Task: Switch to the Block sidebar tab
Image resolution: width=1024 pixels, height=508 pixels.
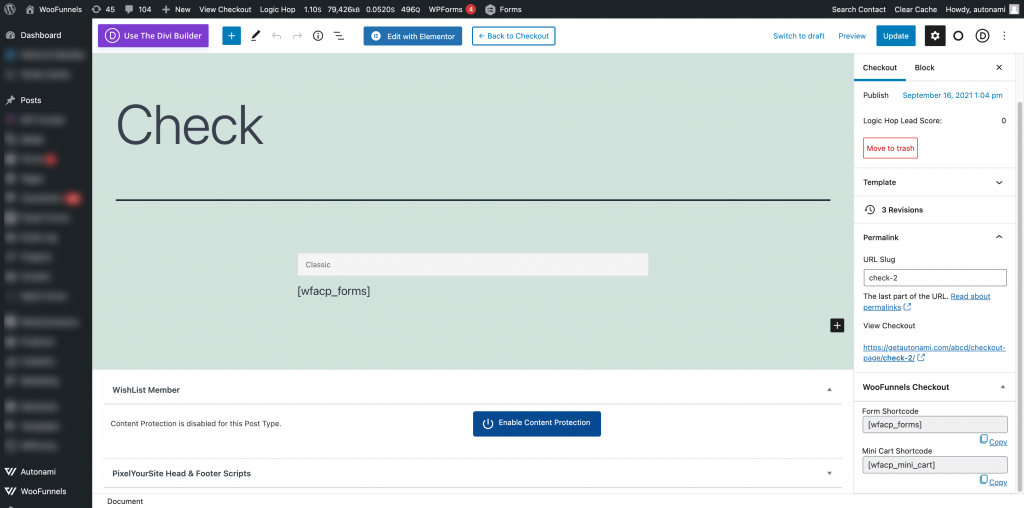Action: tap(924, 68)
